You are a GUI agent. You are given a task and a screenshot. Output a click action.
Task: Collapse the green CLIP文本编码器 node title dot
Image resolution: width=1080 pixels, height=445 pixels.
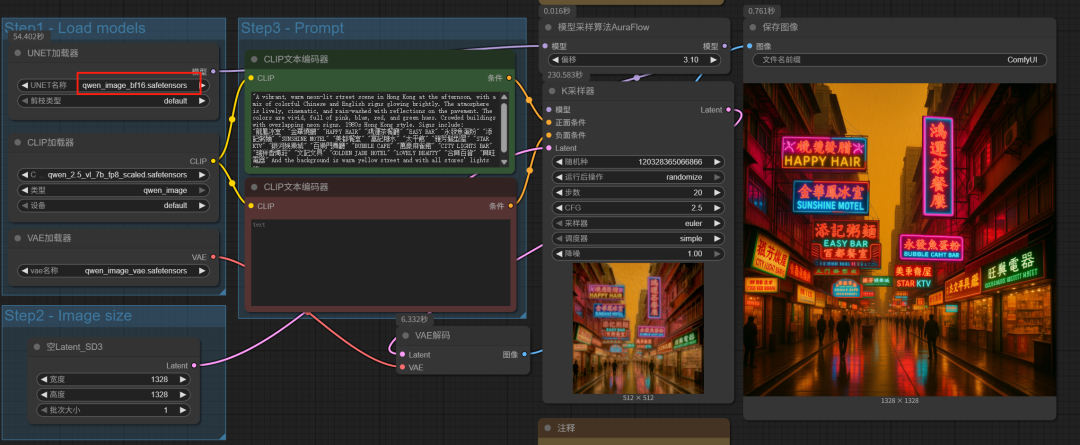tap(254, 59)
